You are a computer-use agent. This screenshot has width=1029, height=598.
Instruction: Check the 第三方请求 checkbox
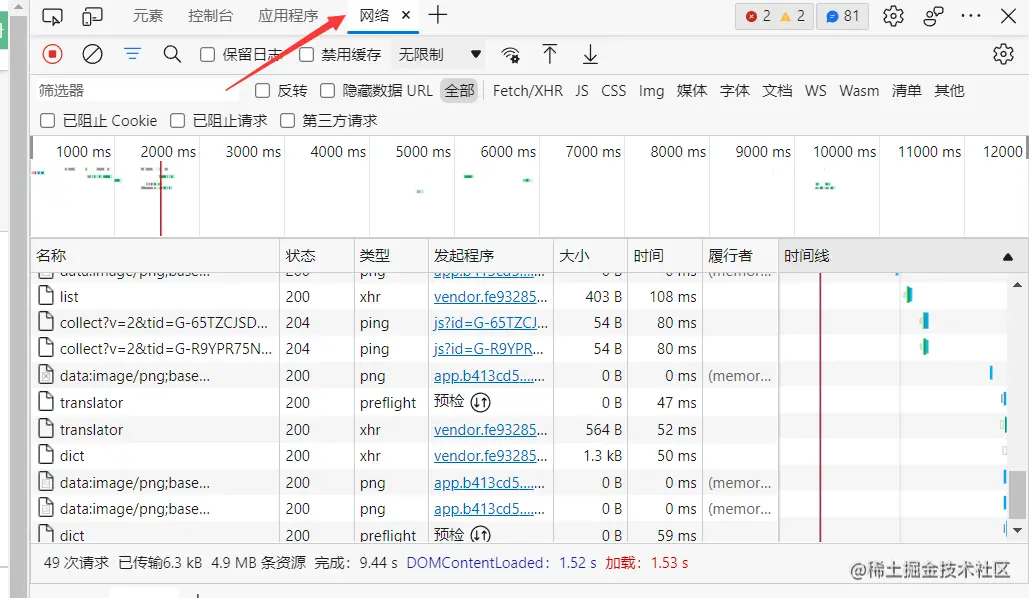point(287,120)
